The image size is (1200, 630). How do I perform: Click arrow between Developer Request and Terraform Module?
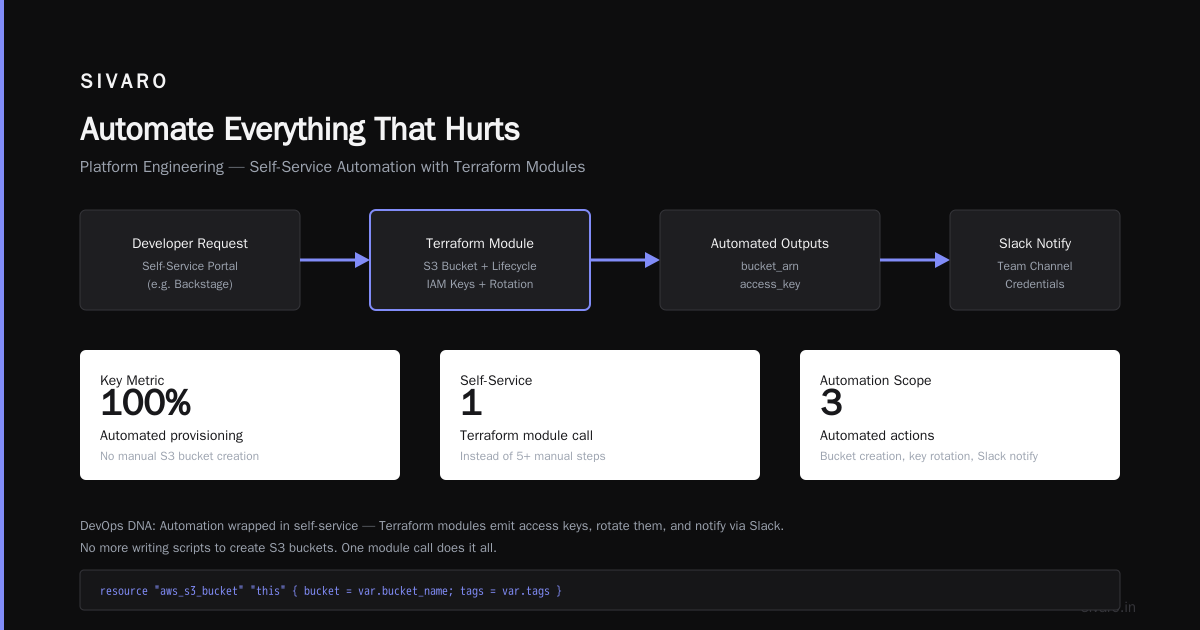335,260
